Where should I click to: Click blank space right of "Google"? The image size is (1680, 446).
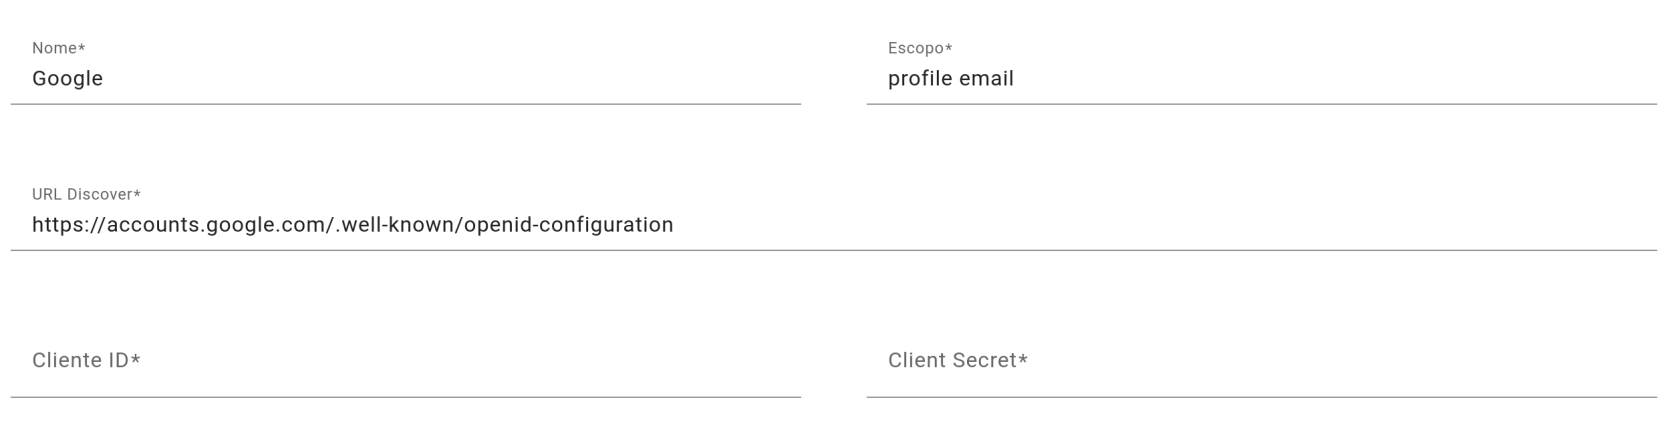click(x=450, y=79)
